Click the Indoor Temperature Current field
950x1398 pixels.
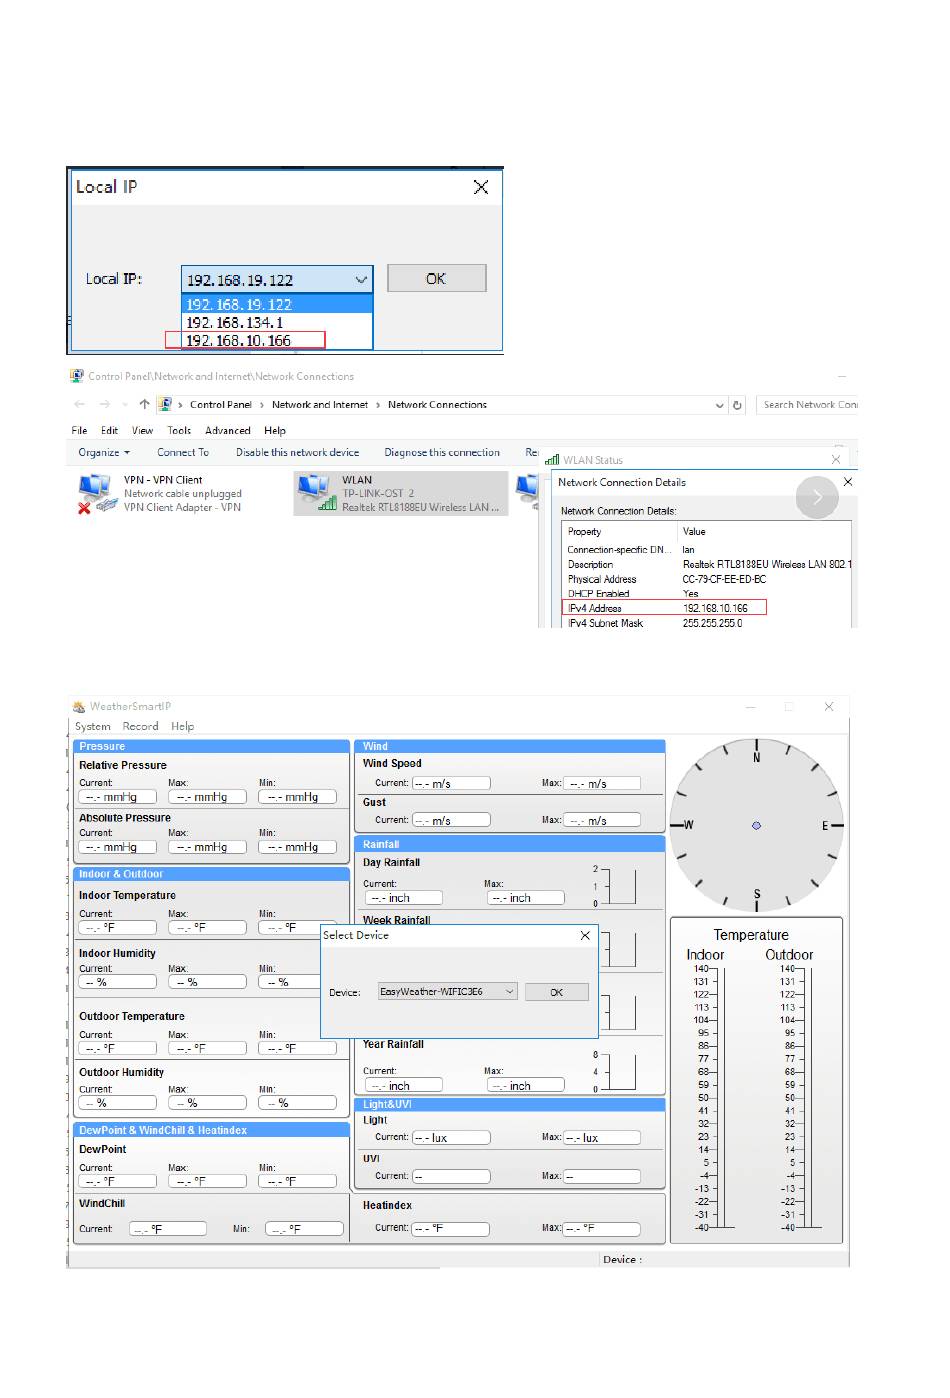tap(118, 927)
